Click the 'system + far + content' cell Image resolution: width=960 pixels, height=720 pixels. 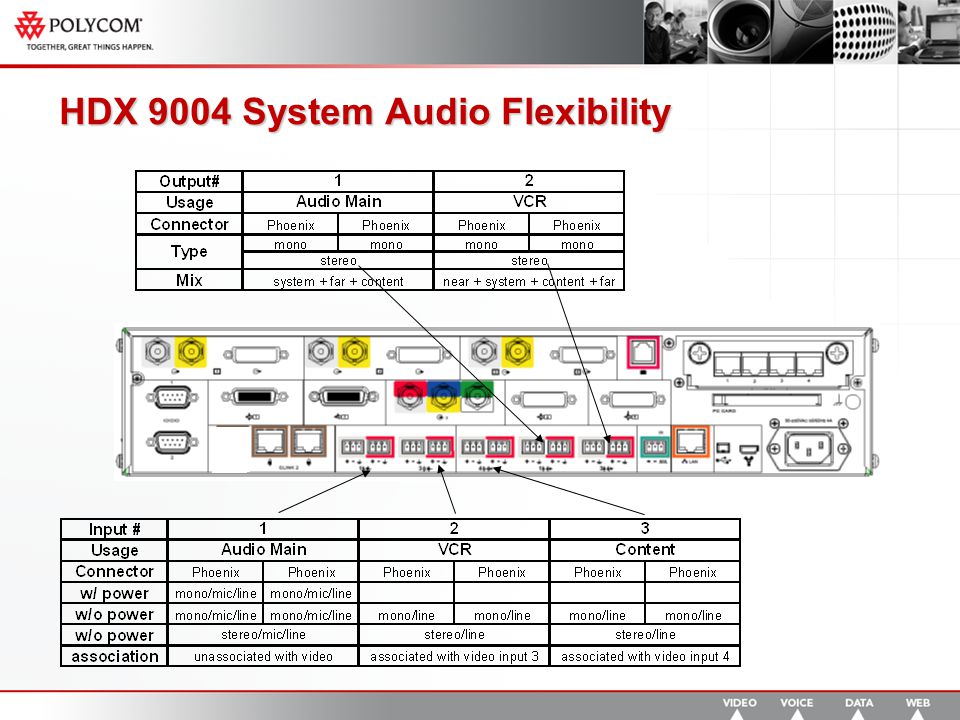[338, 281]
